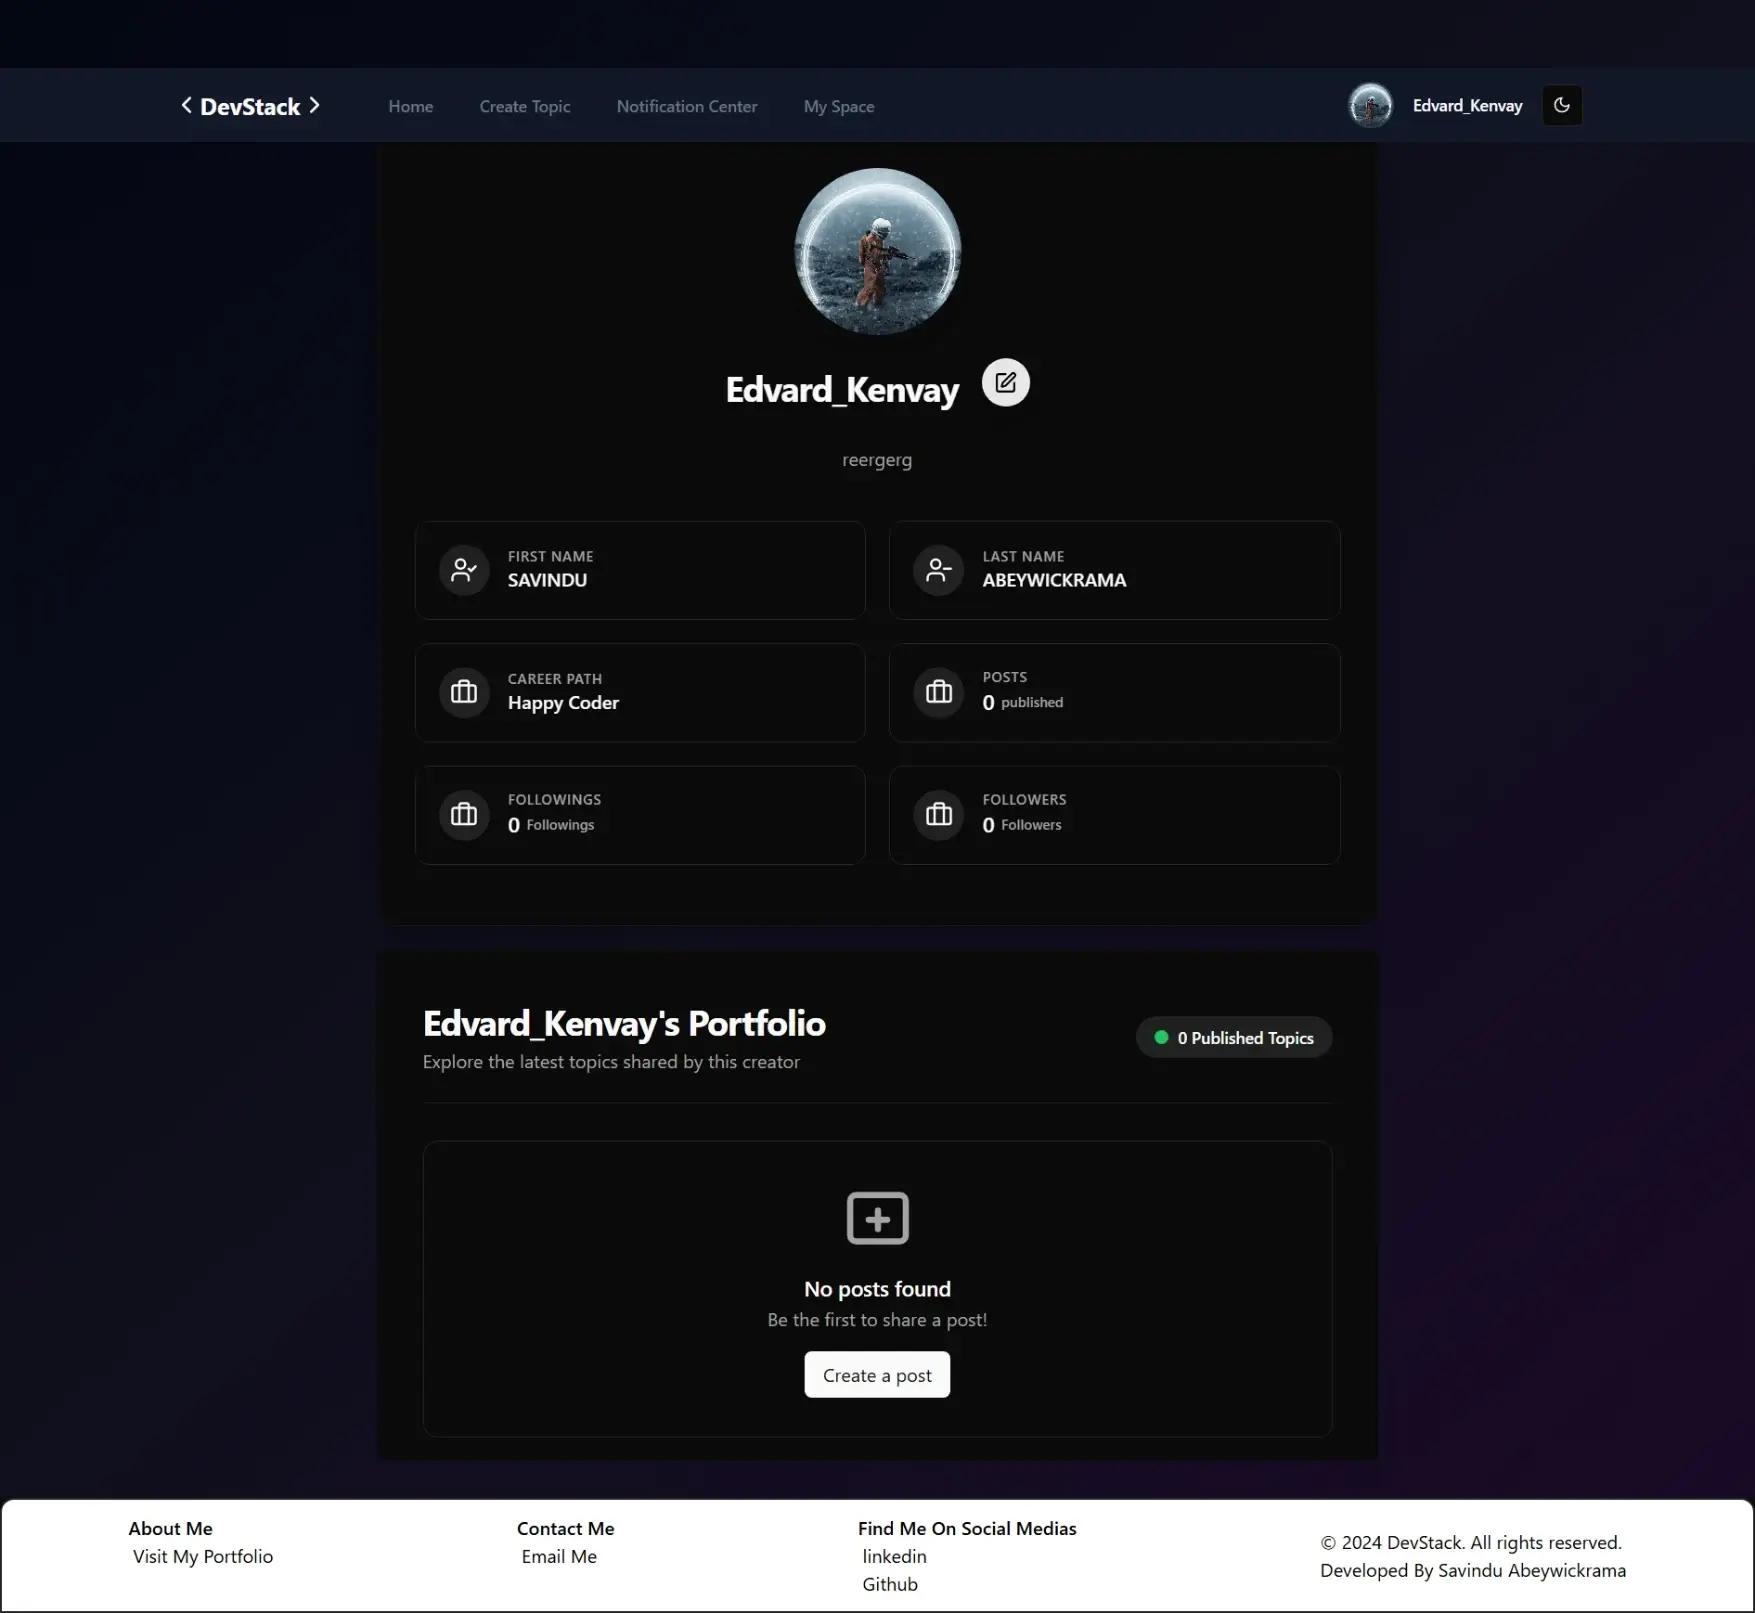Click the large profile picture
This screenshot has height=1613, width=1755.
877,251
